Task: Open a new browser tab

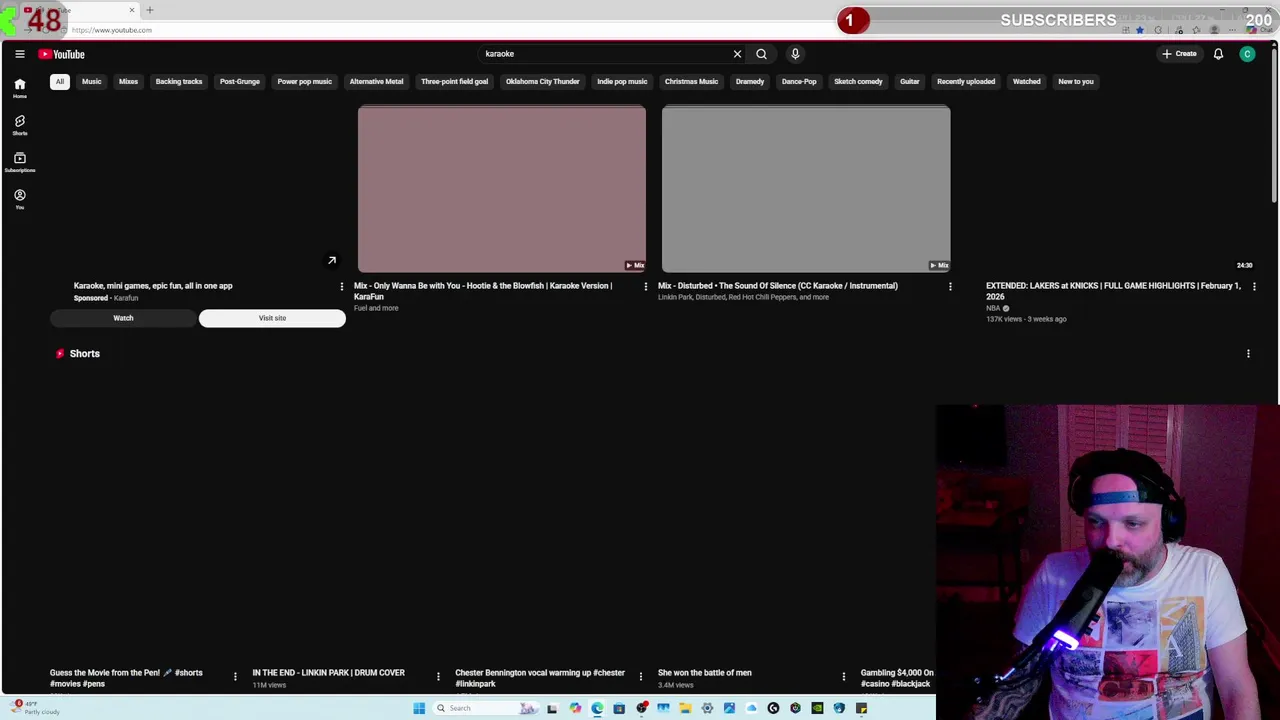Action: (x=150, y=10)
